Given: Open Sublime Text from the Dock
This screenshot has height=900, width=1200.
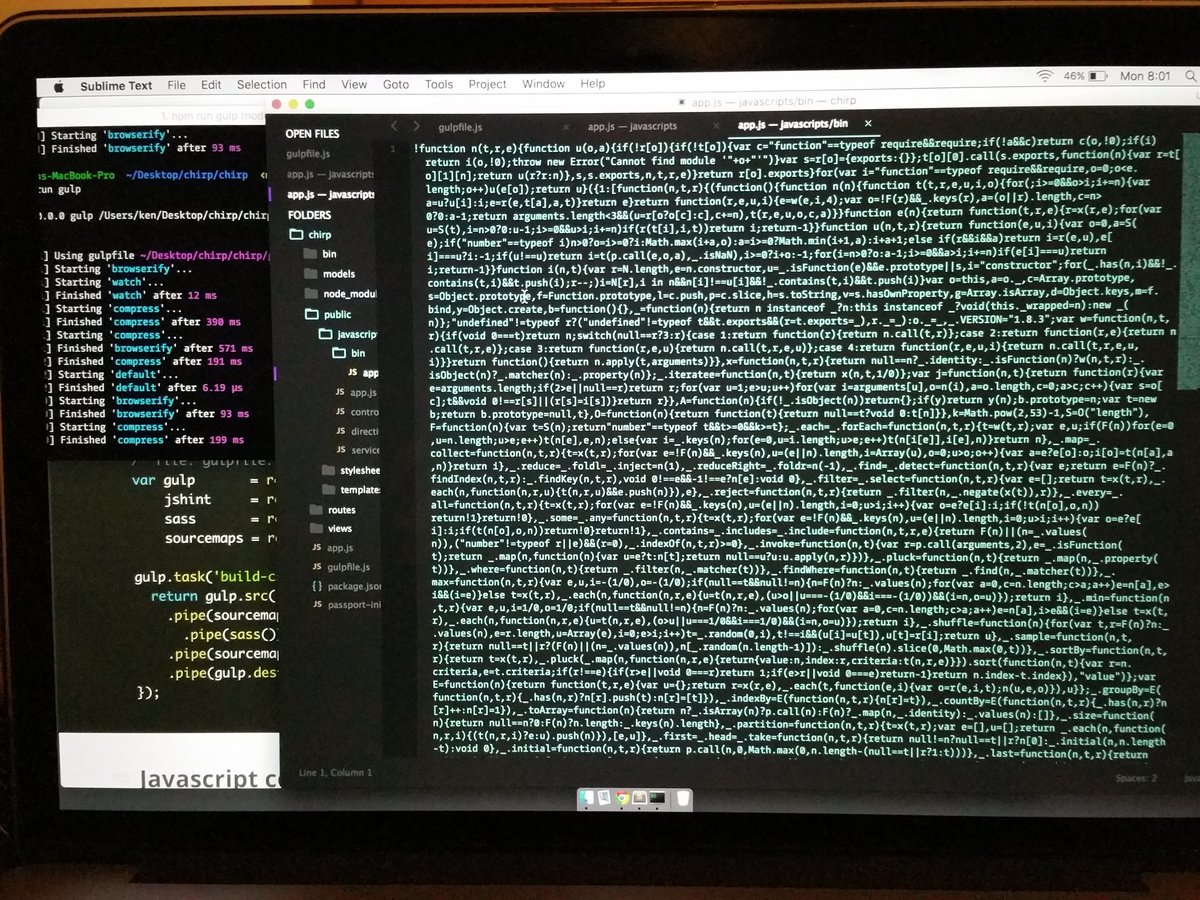Looking at the screenshot, I should [640, 798].
